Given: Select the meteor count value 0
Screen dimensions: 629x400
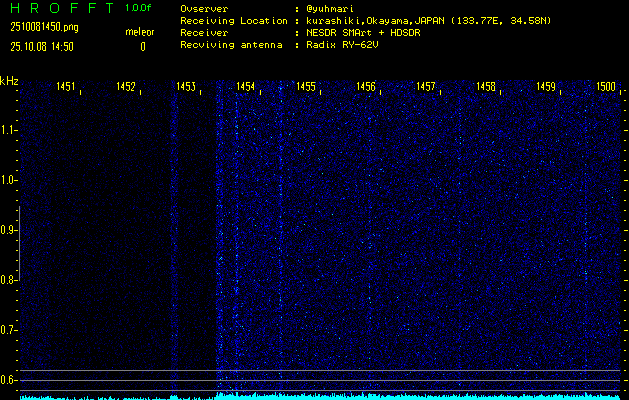Looking at the screenshot, I should click(142, 46).
